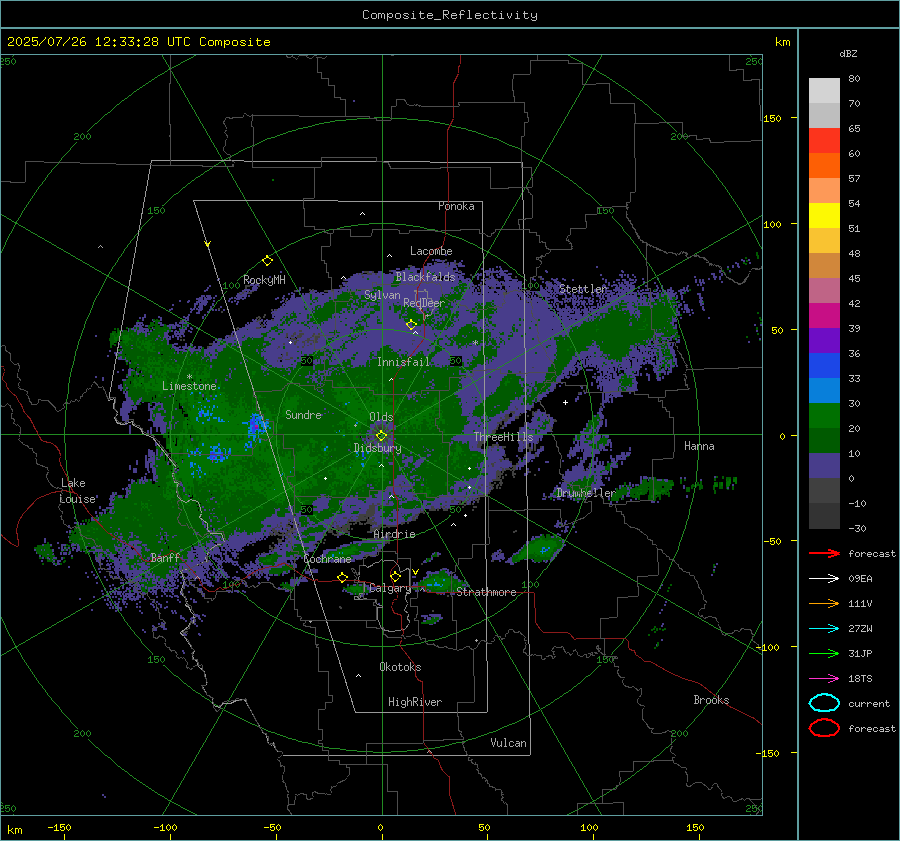Click the 150 tick on right km axis
Image resolution: width=900 pixels, height=841 pixels.
772,118
